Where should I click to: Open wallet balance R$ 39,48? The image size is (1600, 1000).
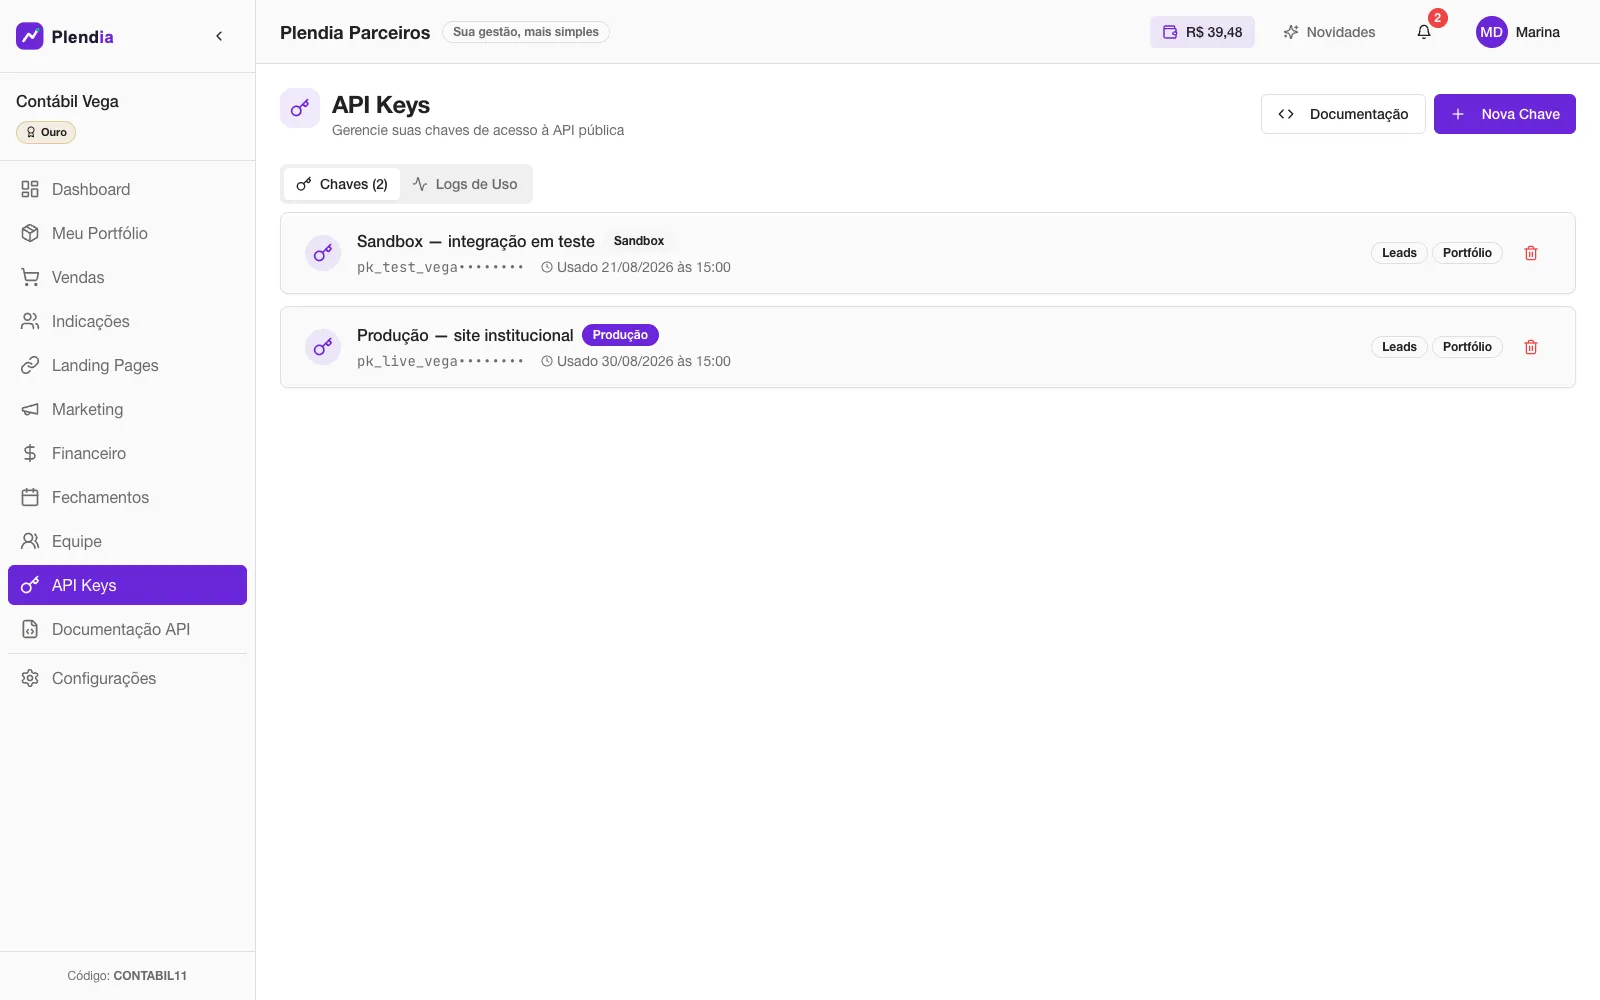click(x=1202, y=32)
